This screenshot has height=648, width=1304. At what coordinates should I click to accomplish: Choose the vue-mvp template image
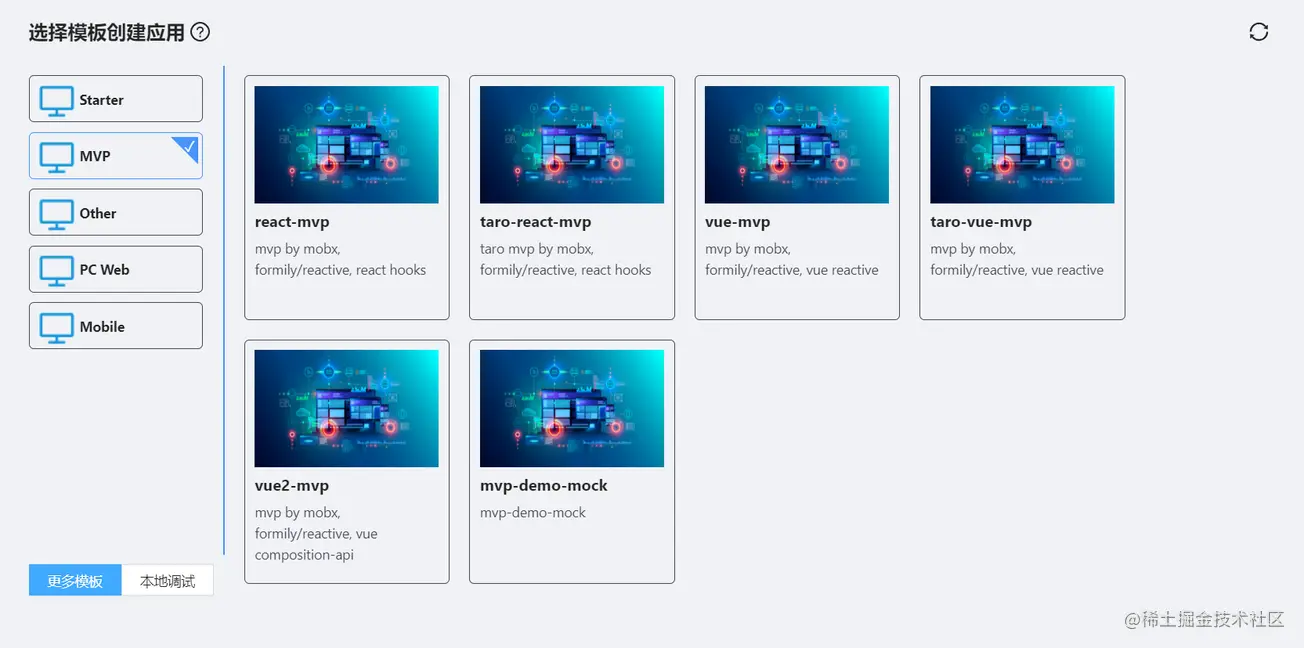point(796,145)
